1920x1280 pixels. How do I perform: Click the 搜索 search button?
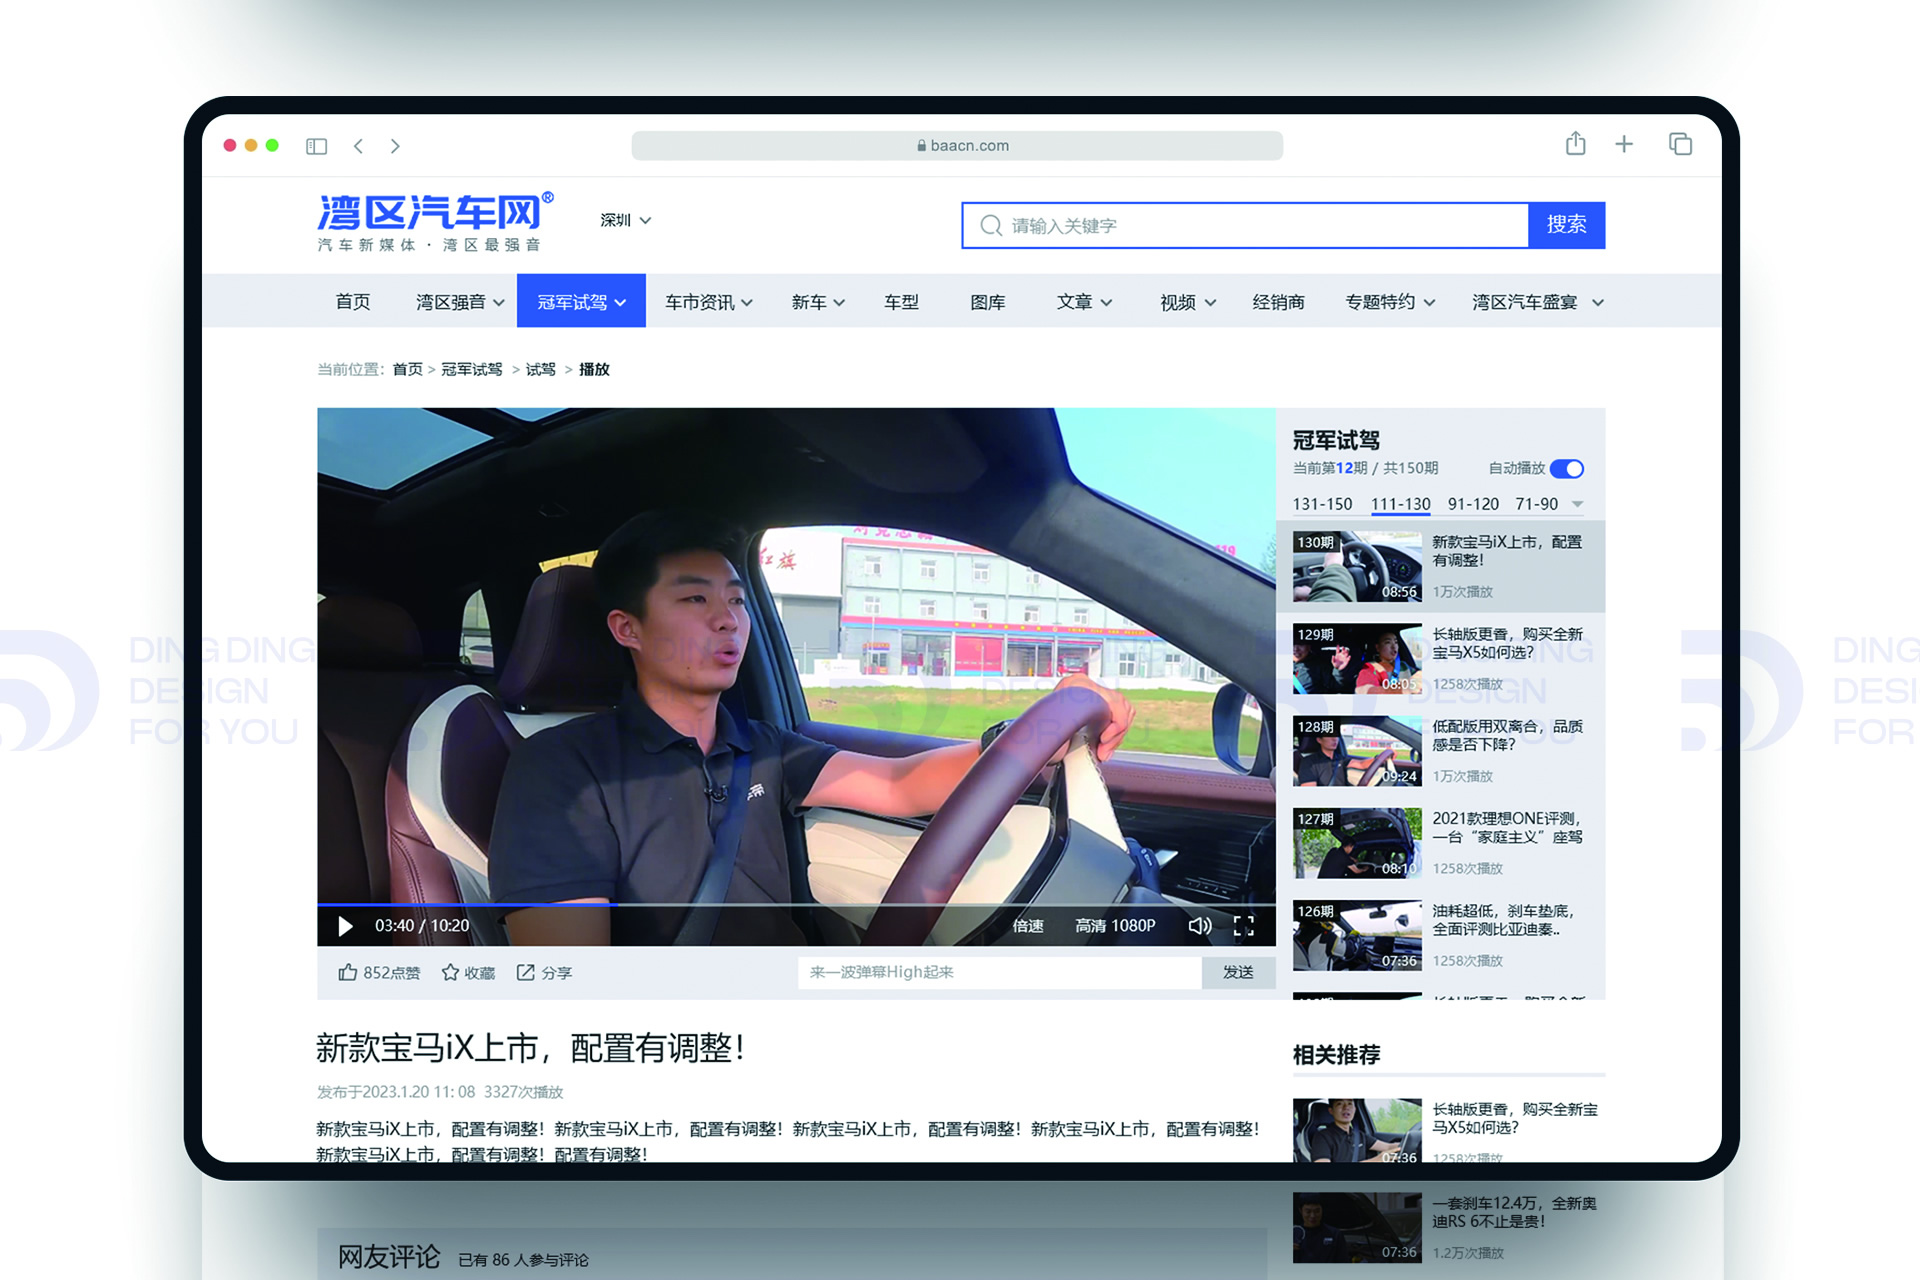(1566, 225)
